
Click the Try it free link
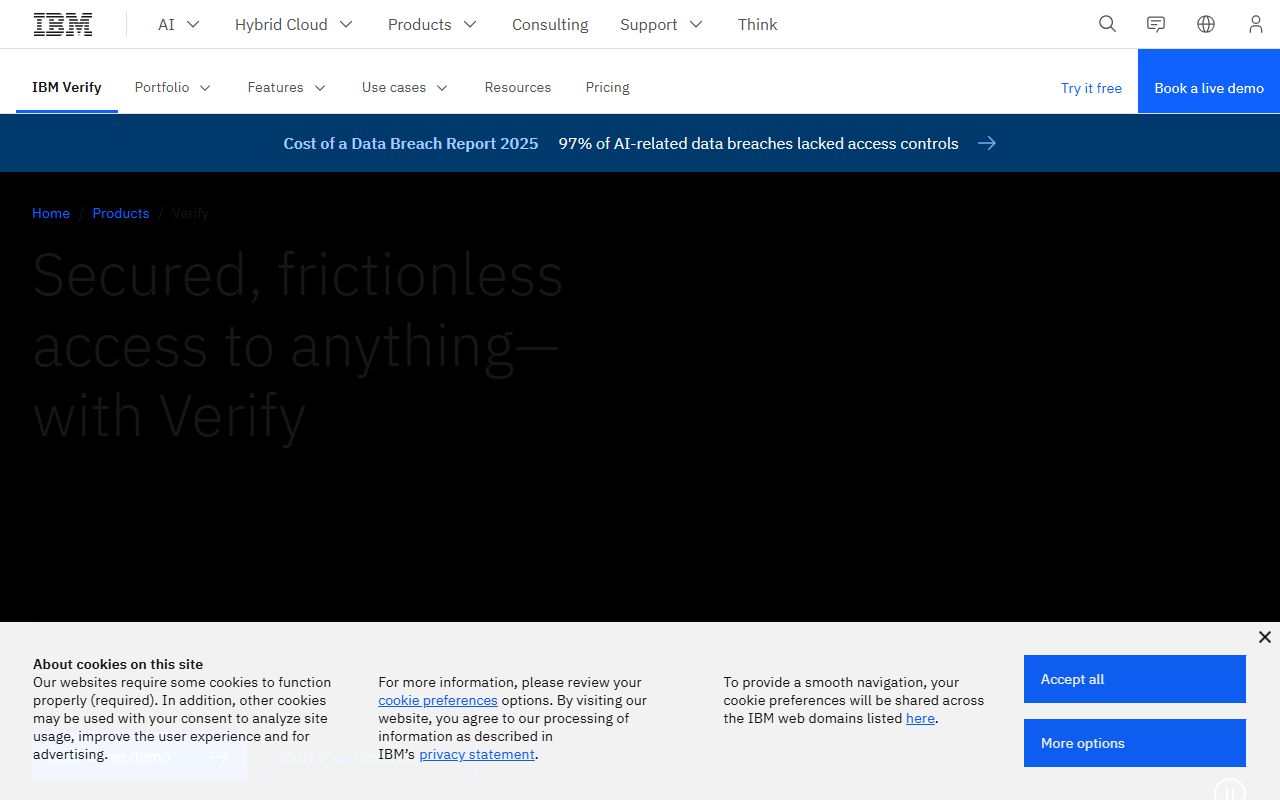[x=1091, y=88]
